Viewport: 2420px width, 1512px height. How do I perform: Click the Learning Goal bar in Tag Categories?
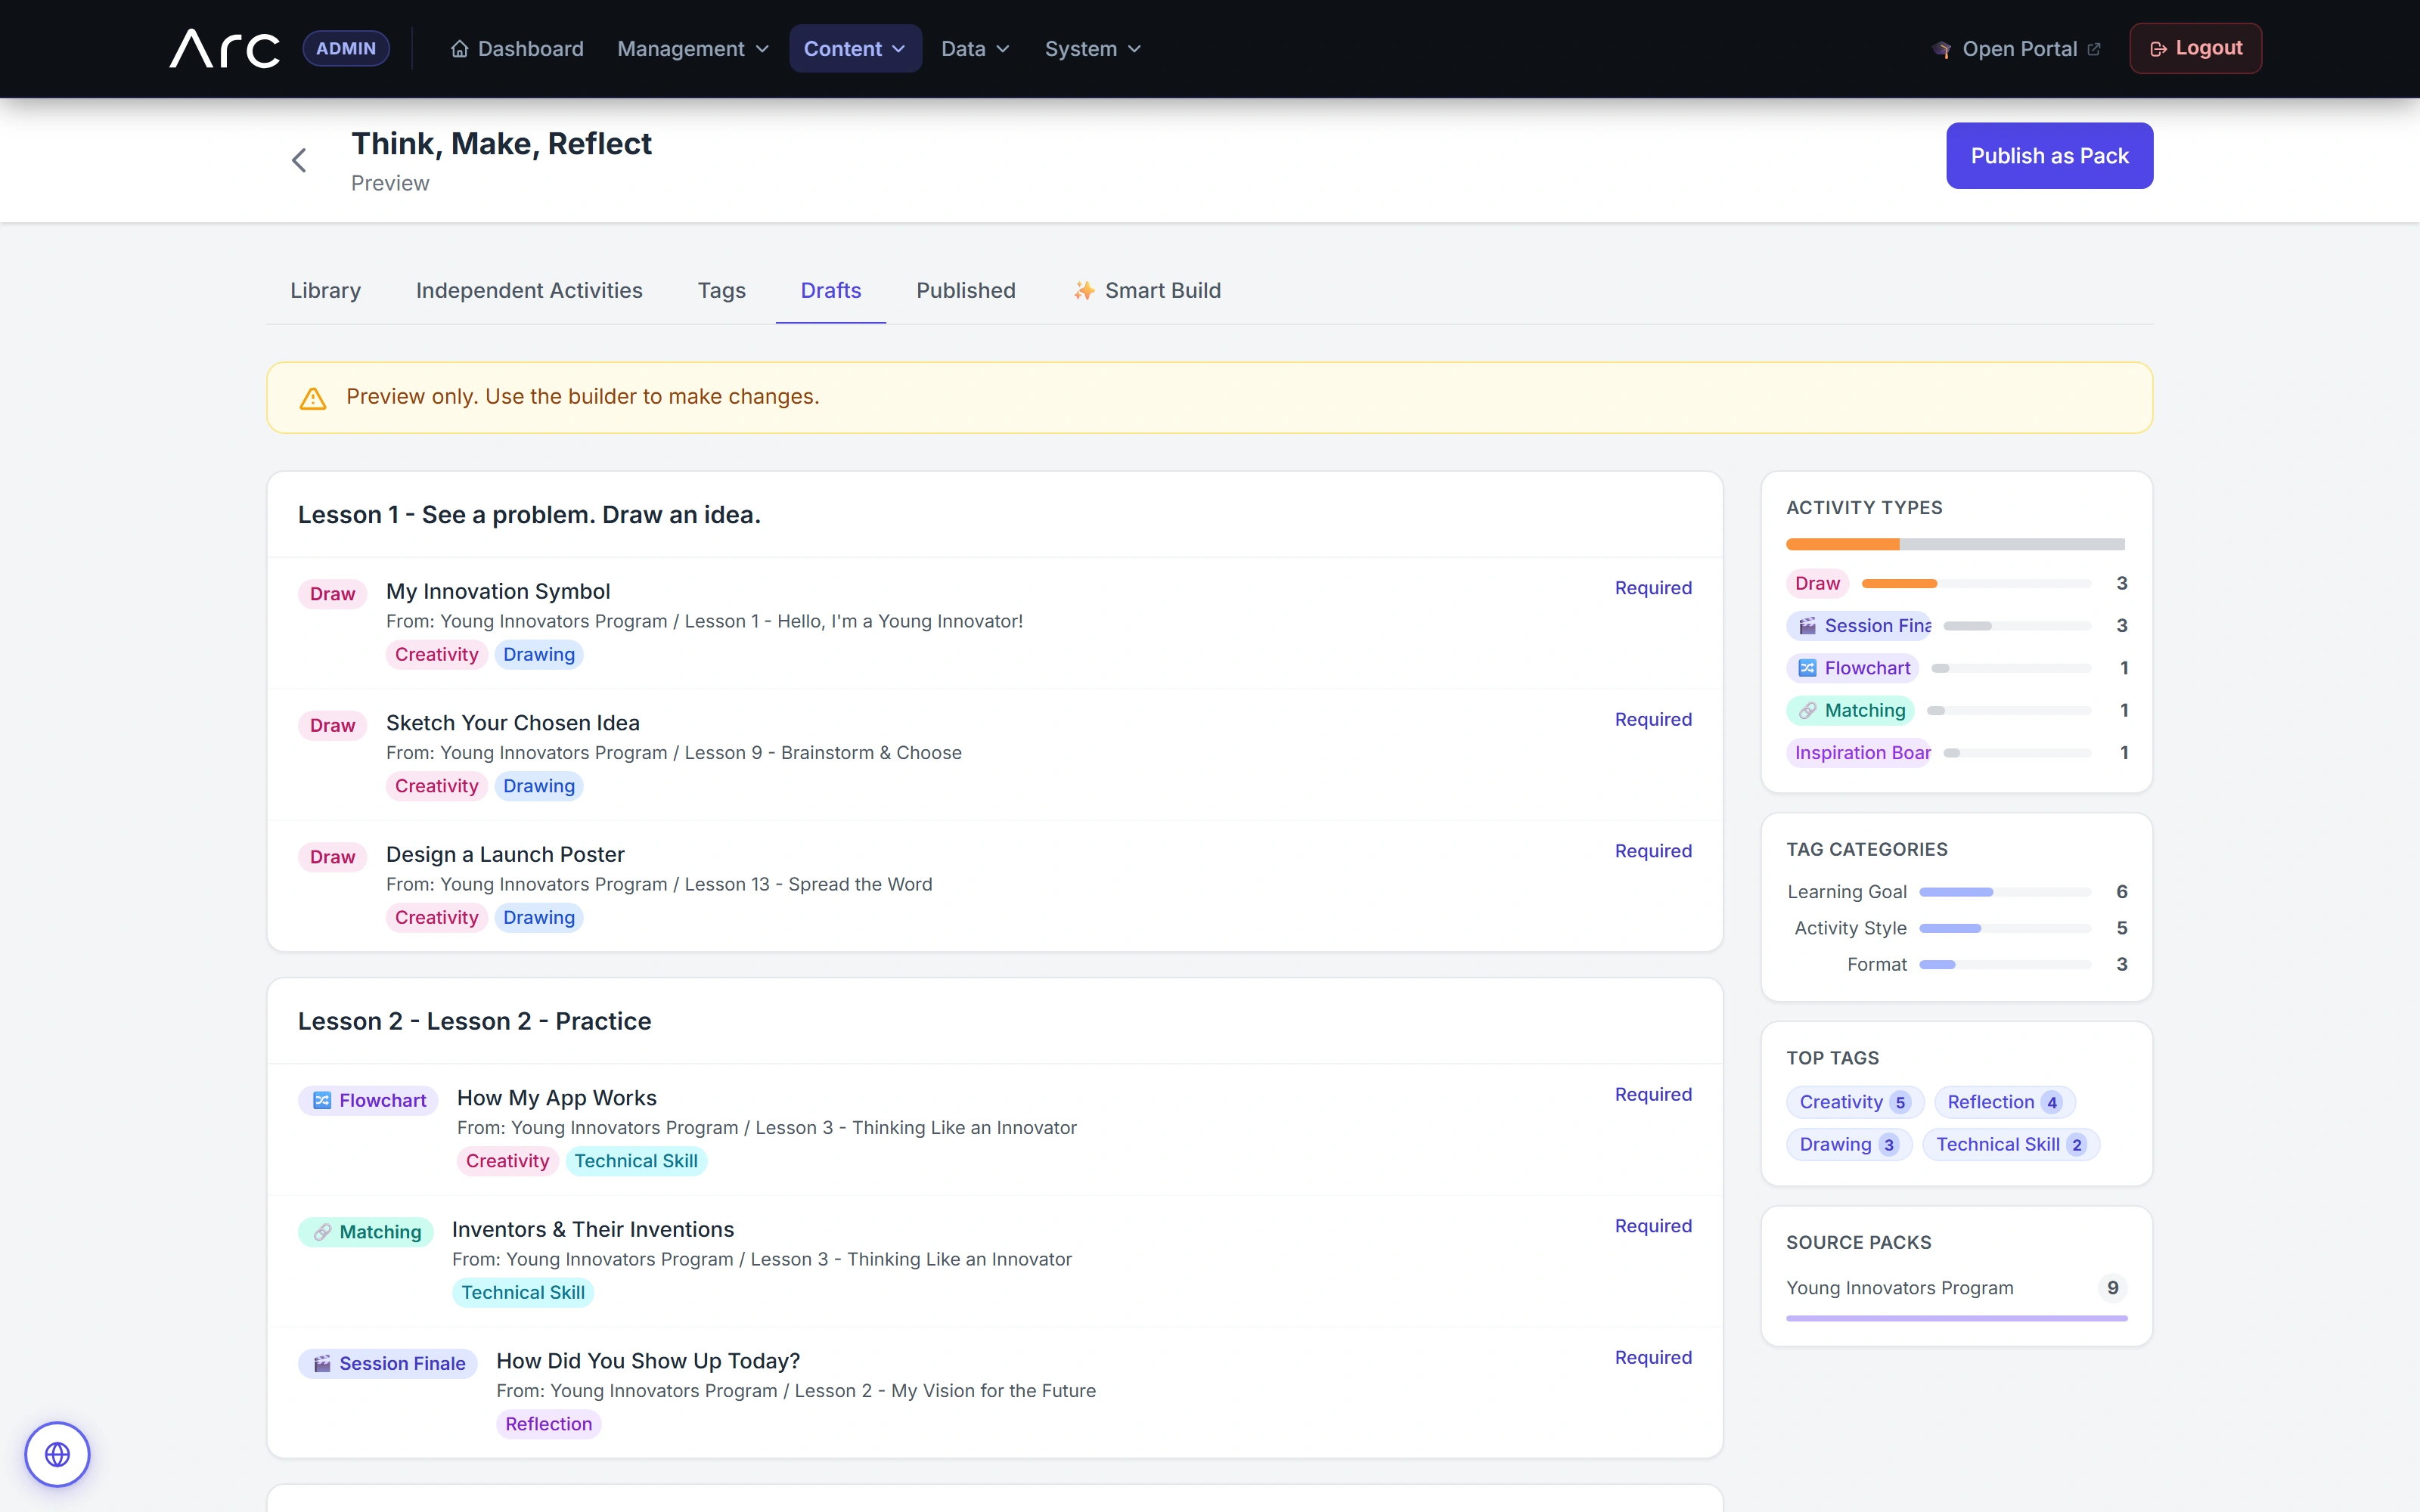(2005, 892)
